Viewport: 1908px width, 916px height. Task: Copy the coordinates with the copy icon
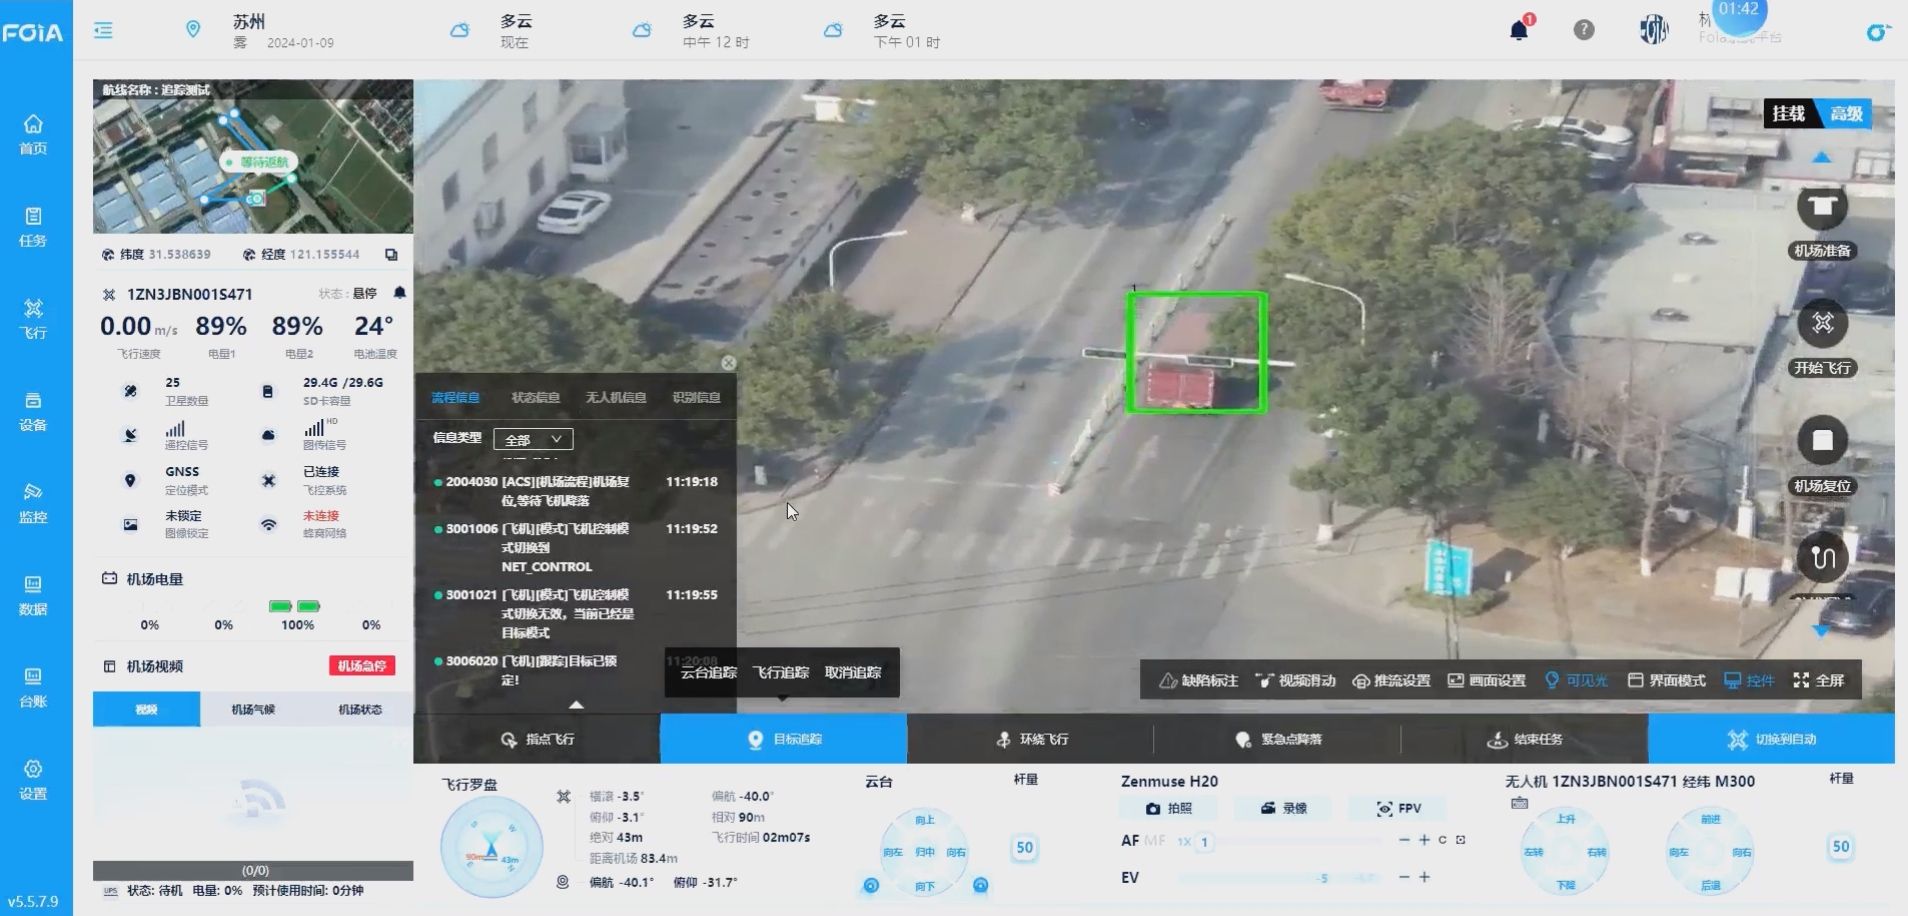(x=391, y=255)
